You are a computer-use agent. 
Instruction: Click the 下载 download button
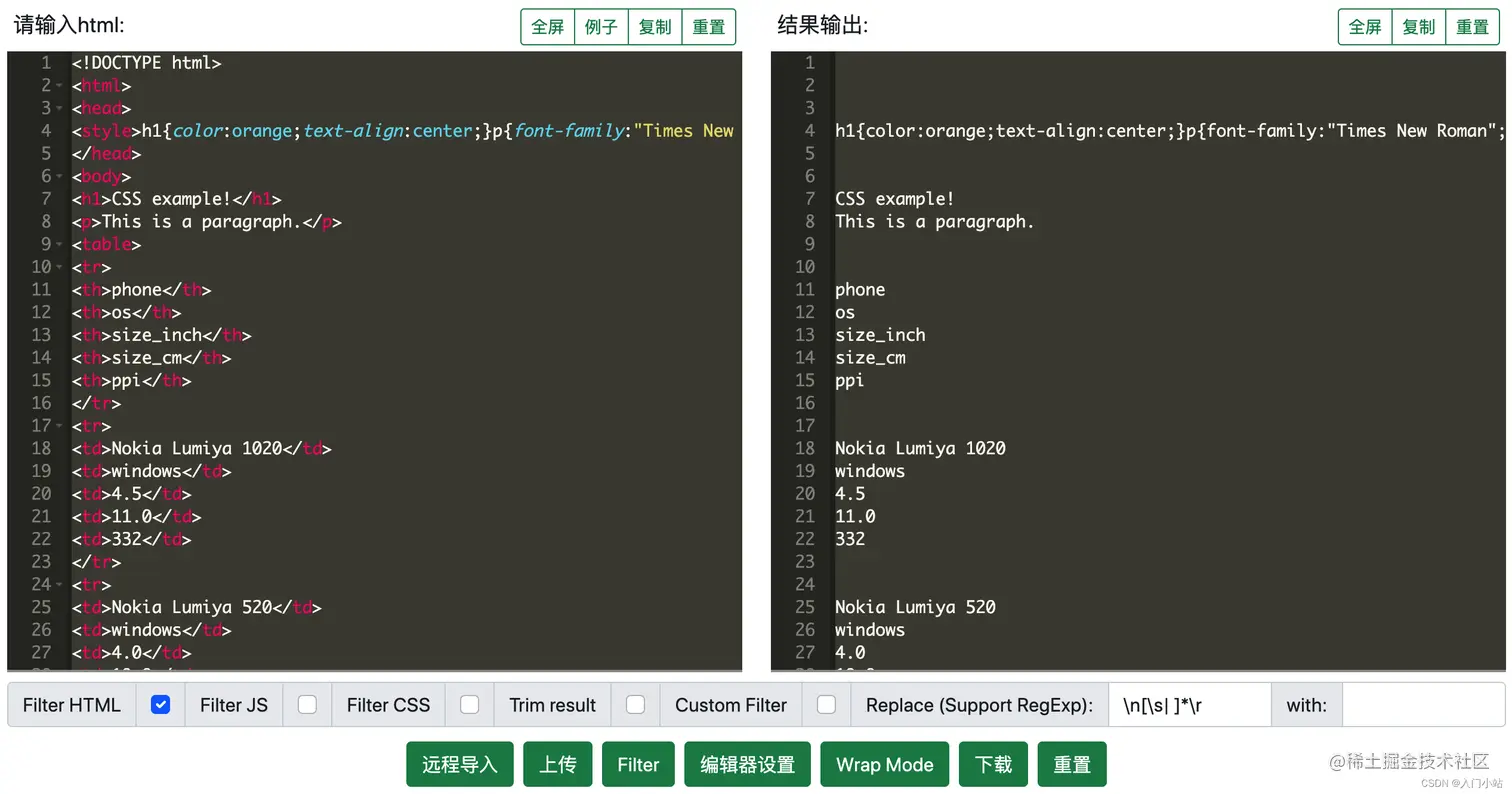(x=993, y=765)
